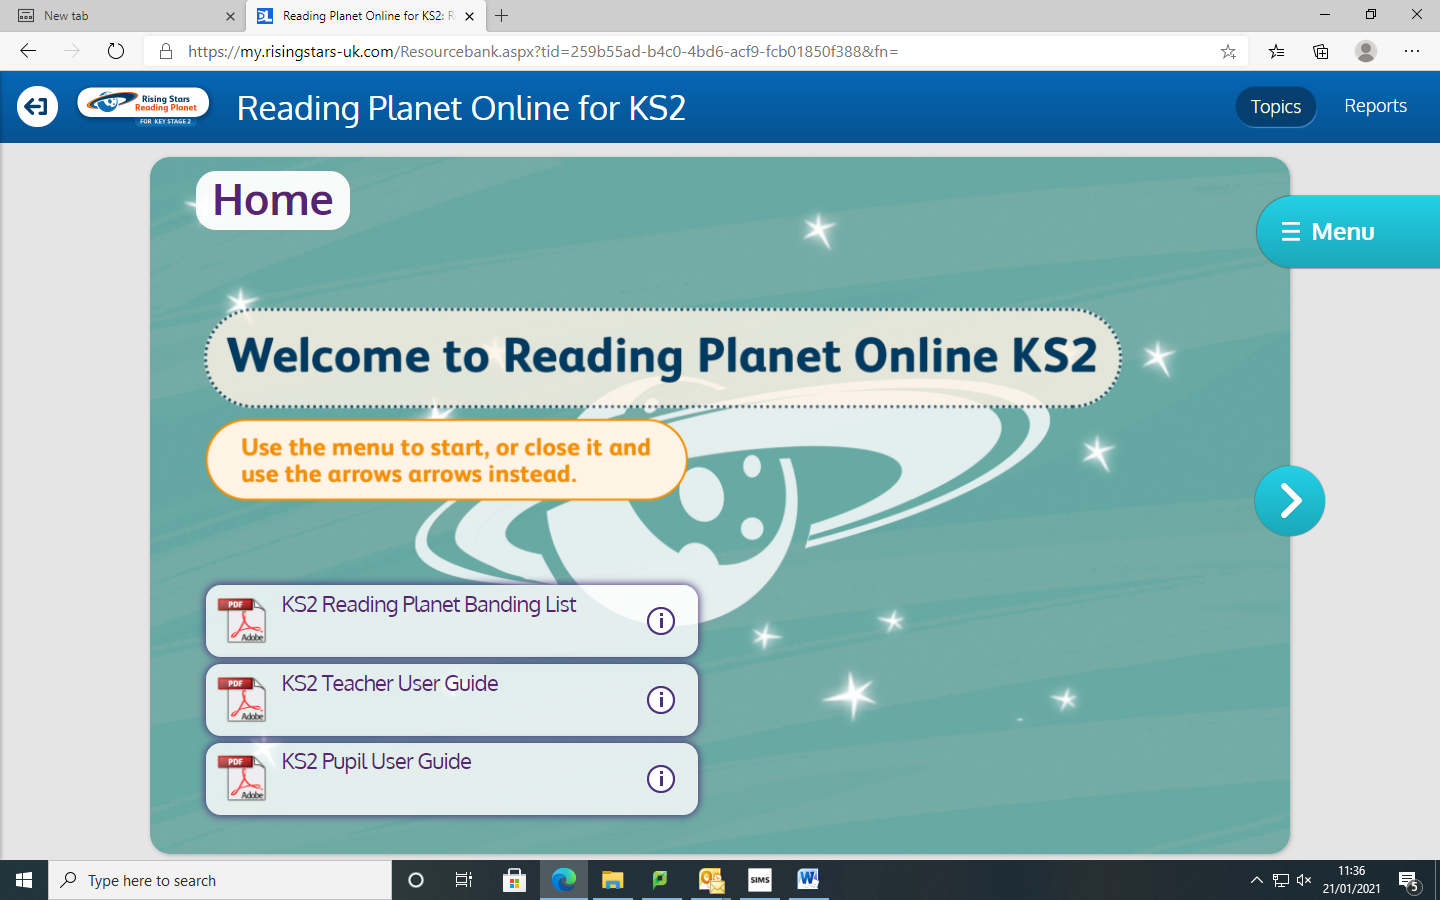The height and width of the screenshot is (900, 1440).
Task: Show hidden system tray icons
Action: click(x=1257, y=880)
